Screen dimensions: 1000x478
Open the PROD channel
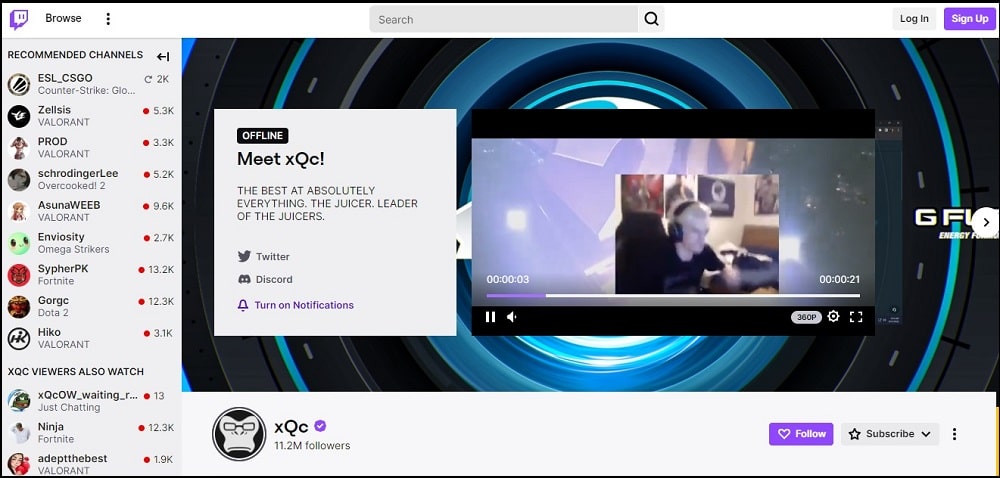click(x=91, y=148)
